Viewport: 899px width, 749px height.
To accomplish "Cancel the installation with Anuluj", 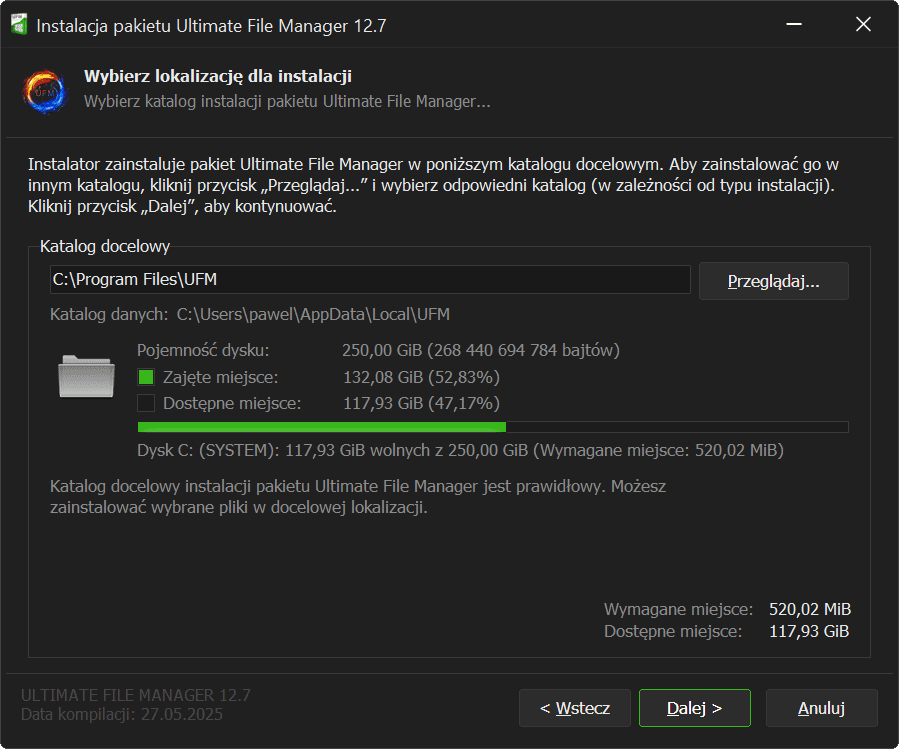I will 821,708.
